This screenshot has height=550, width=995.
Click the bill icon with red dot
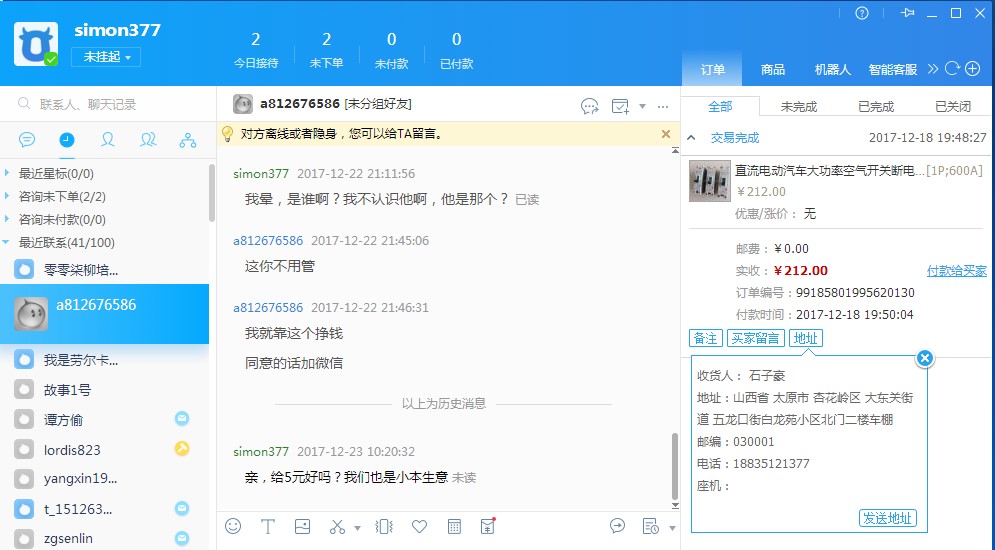tap(488, 525)
